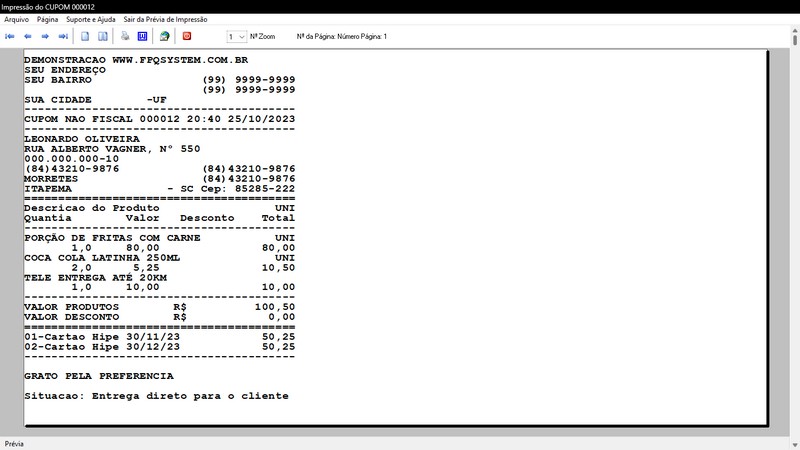Click 'RUA ALBERTO VAGNER, Nº 550' address
800x450 pixels.
click(112, 149)
